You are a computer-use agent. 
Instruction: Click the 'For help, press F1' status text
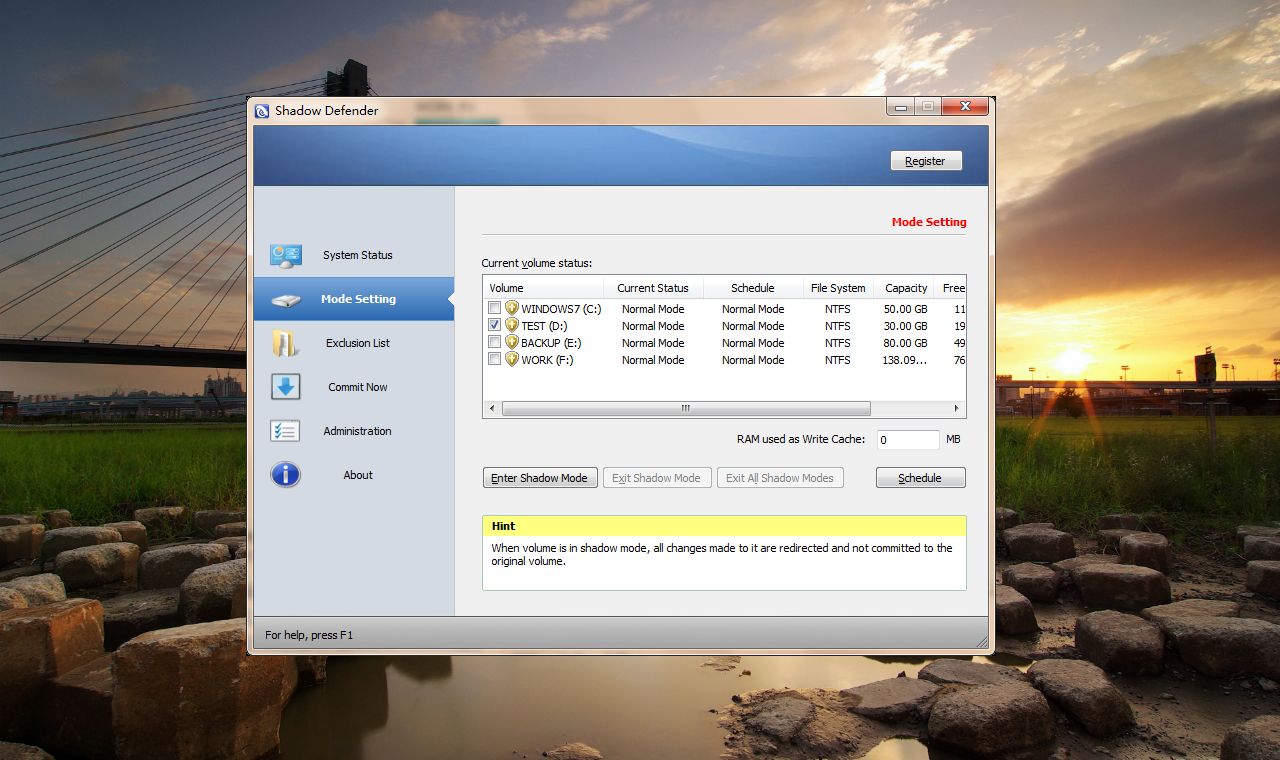point(309,635)
